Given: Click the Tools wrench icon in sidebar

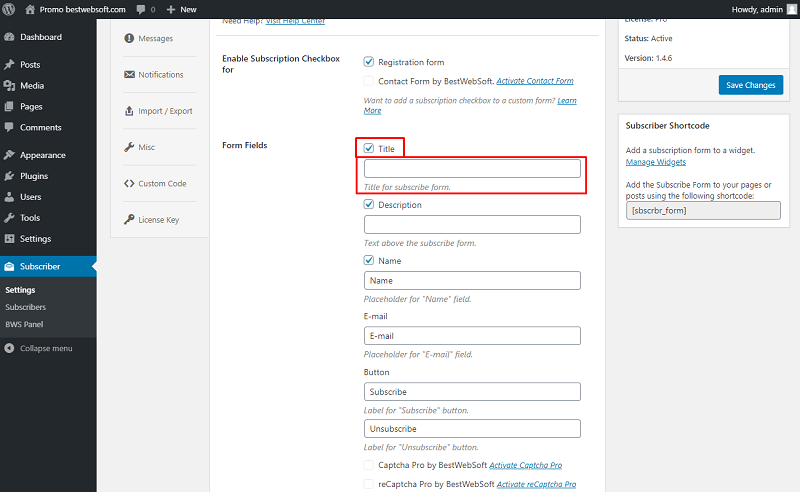Looking at the screenshot, I should coord(9,217).
